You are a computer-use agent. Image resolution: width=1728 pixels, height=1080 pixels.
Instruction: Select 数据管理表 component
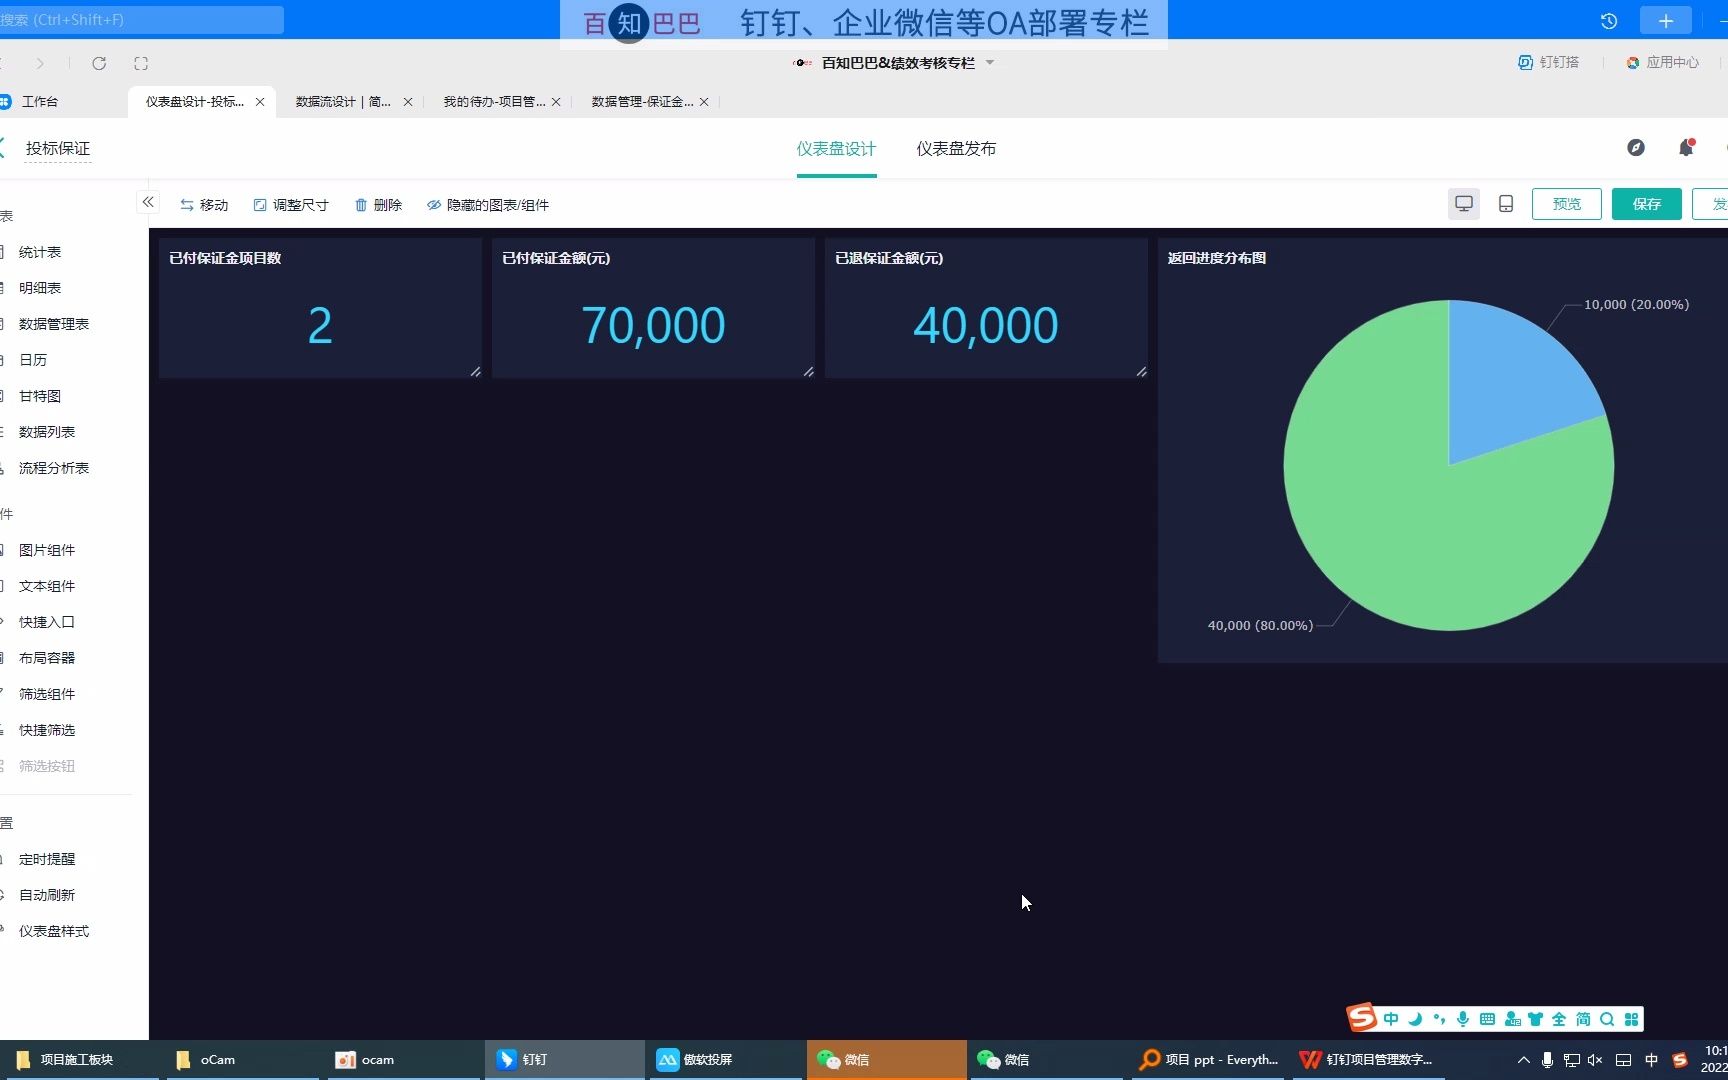pos(54,325)
